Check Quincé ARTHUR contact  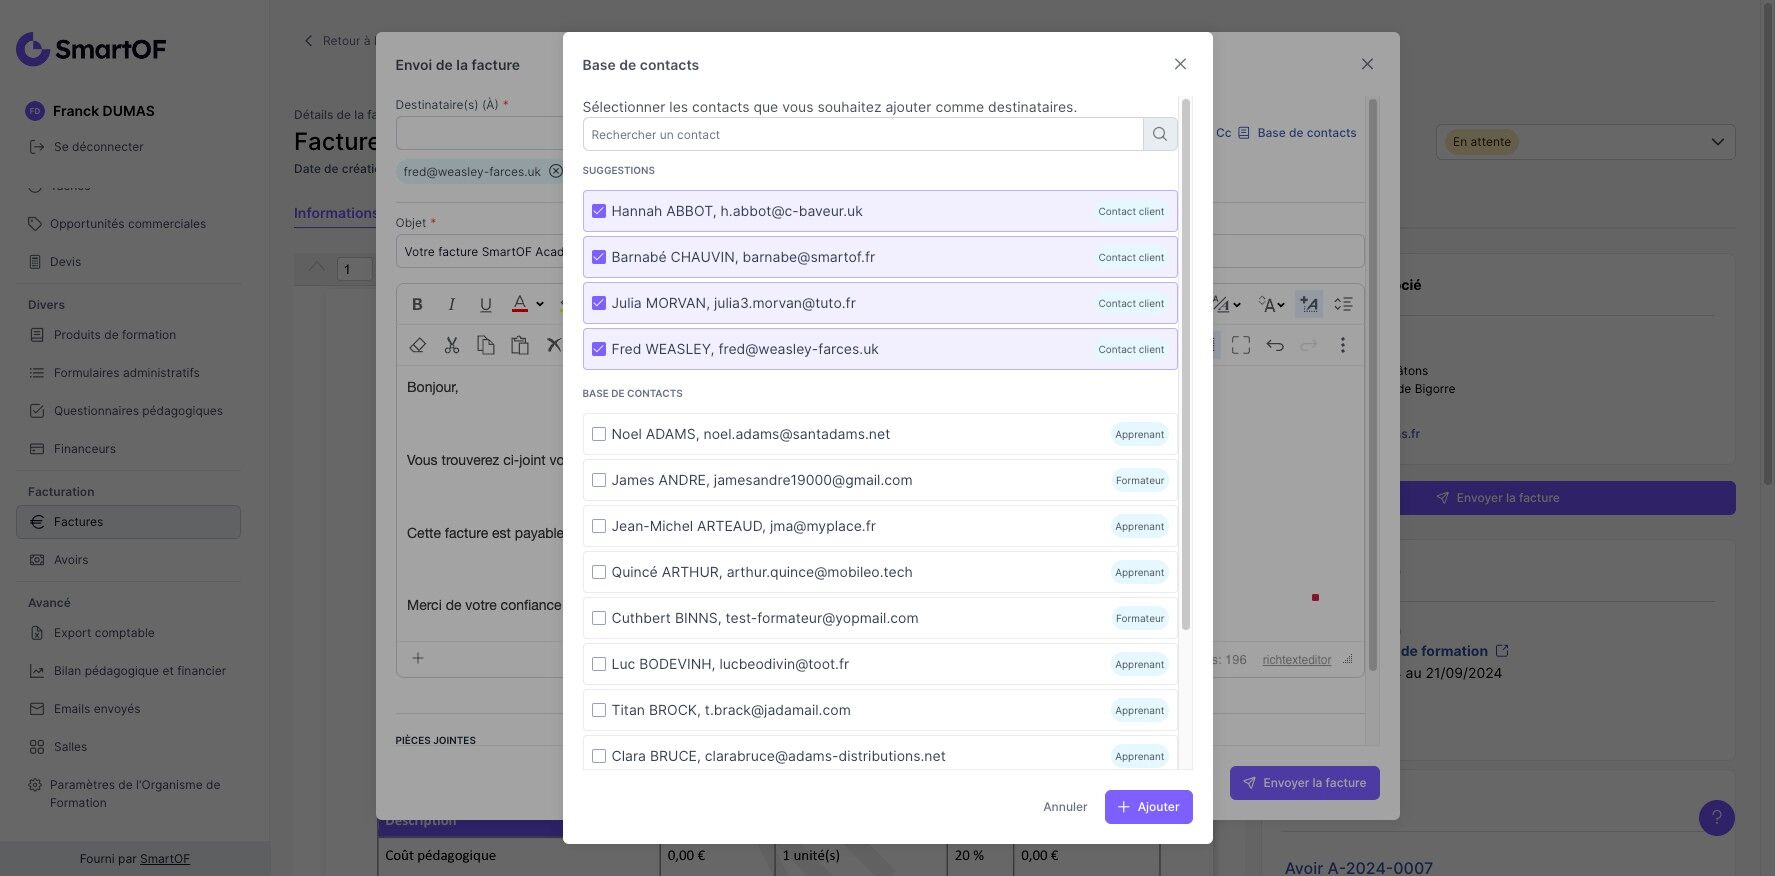click(599, 572)
